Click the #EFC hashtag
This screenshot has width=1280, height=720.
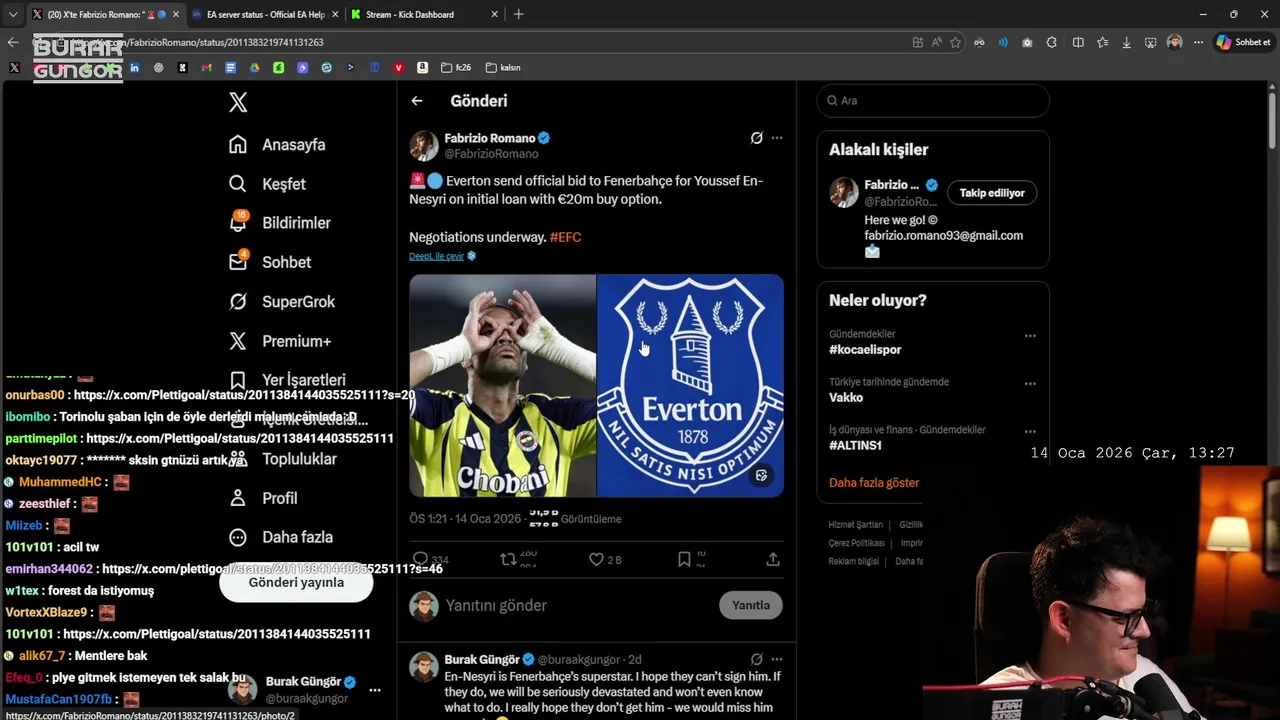[x=565, y=237]
